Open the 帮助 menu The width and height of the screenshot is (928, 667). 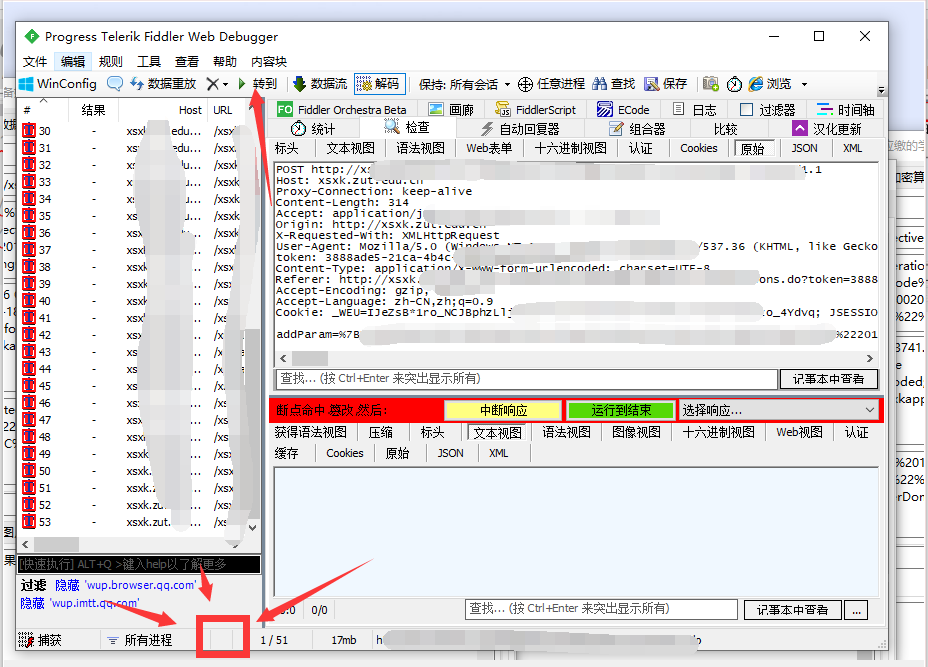click(x=225, y=62)
